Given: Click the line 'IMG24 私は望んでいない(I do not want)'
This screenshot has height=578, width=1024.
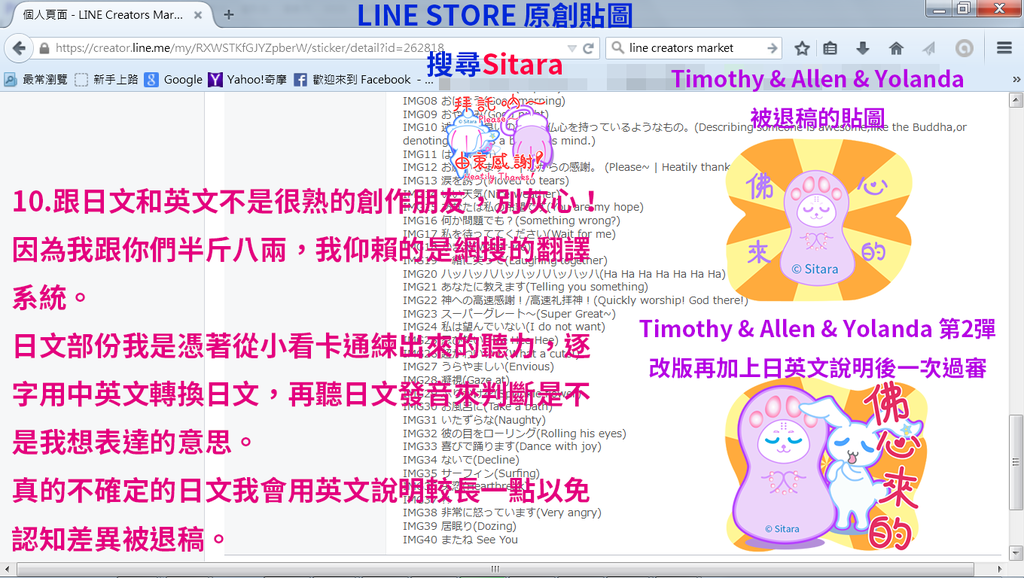Looking at the screenshot, I should (x=504, y=327).
